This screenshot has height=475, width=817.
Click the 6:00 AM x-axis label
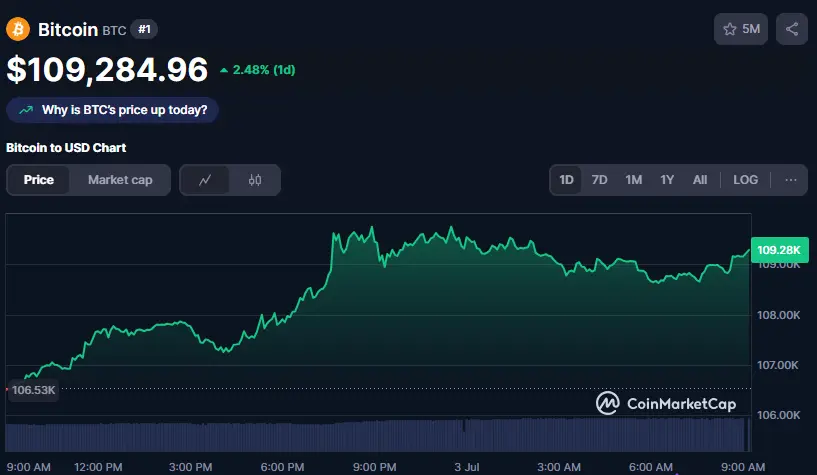(651, 467)
